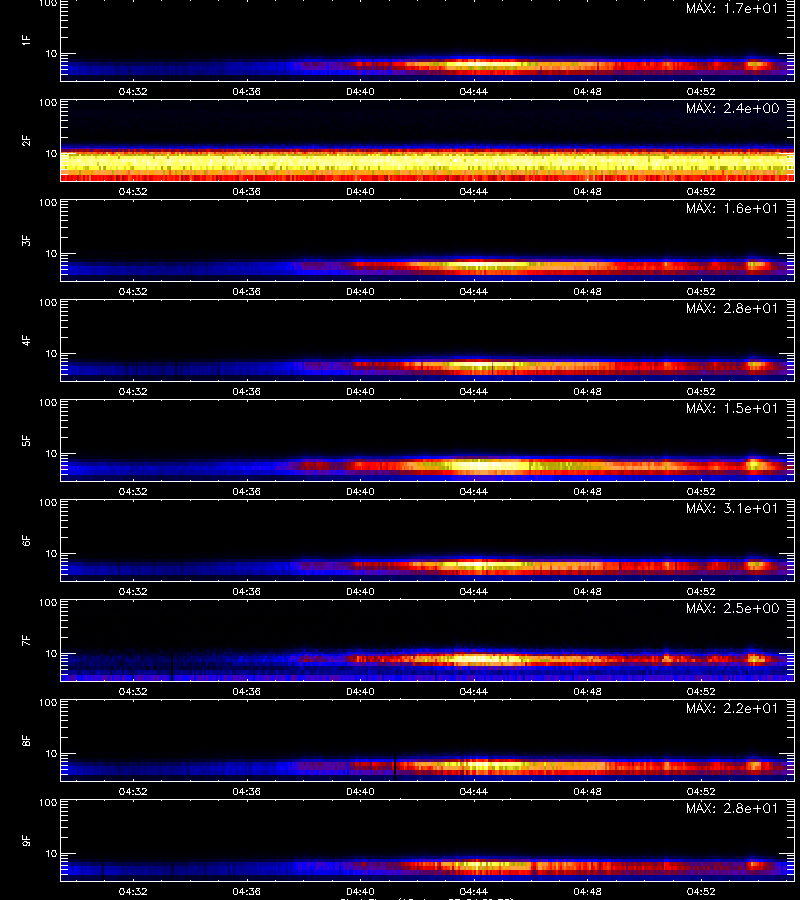The height and width of the screenshot is (900, 800).
Task: Select the MAX: 3.1e+01 readout
Action: pyautogui.click(x=732, y=509)
